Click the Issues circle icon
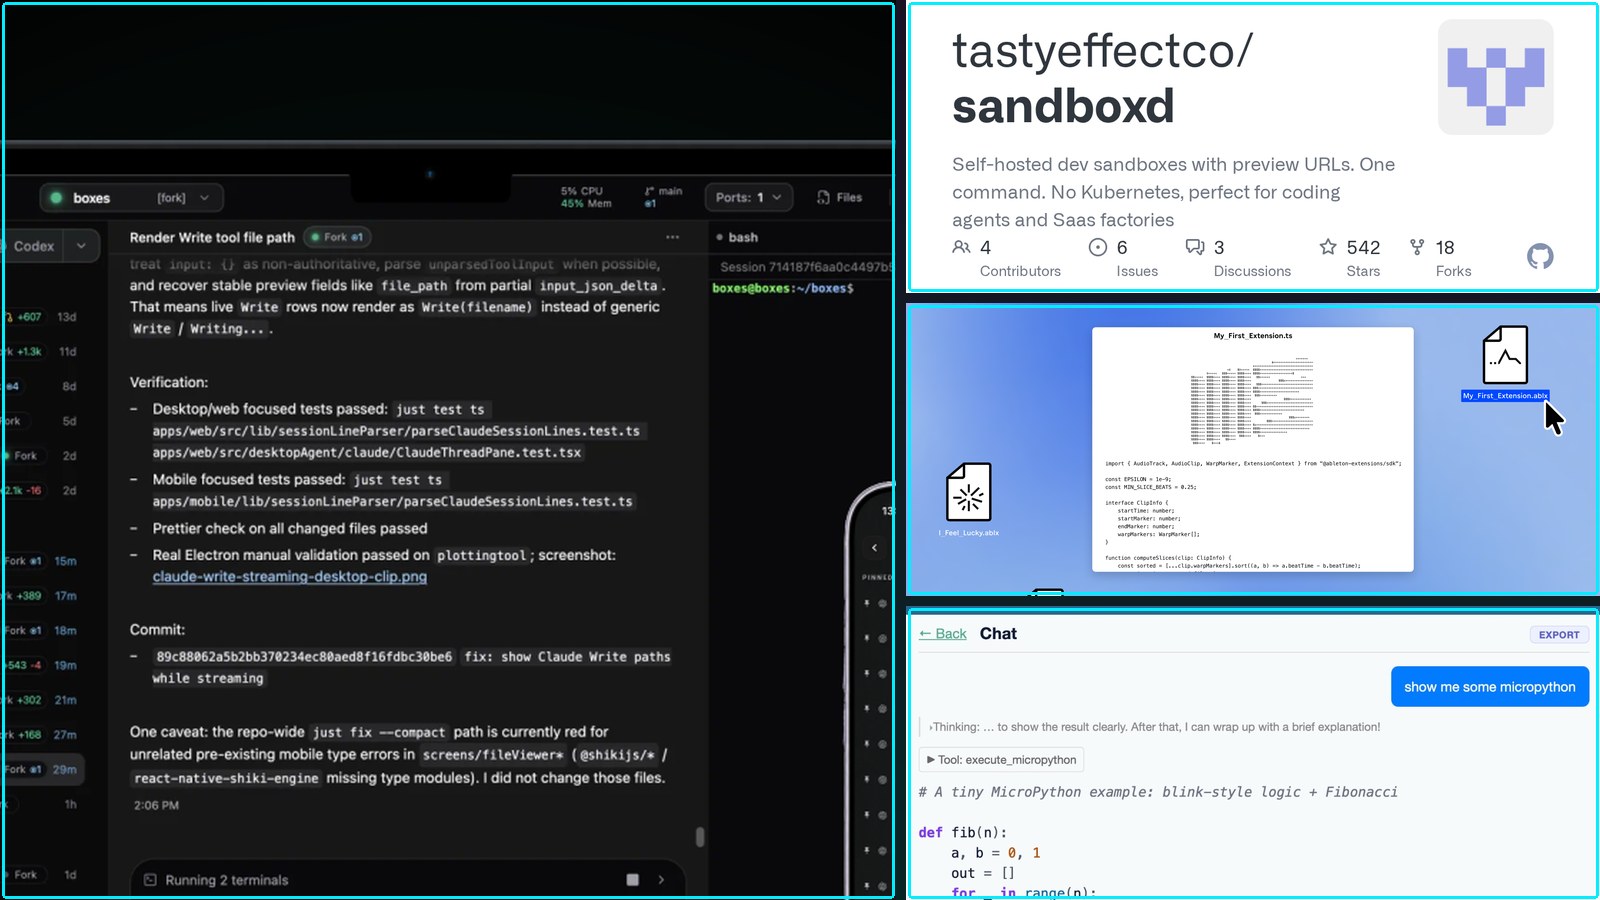1600x900 pixels. [x=1097, y=247]
